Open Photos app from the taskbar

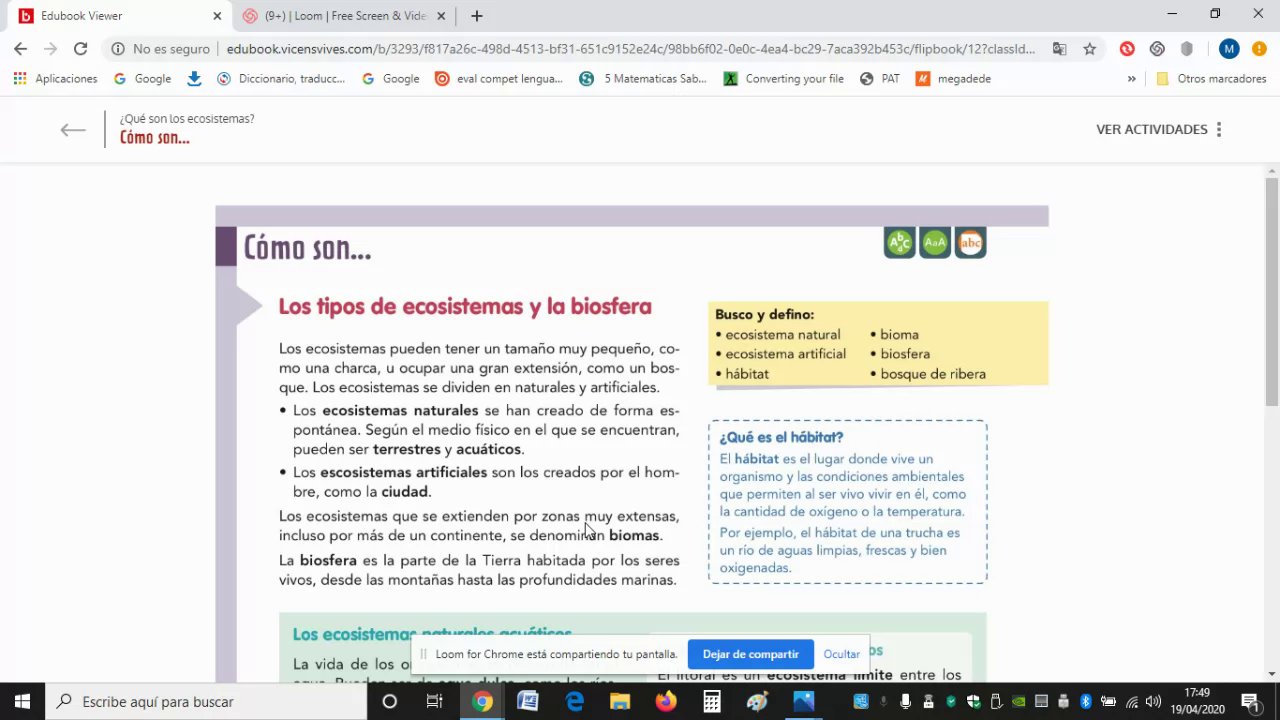[804, 701]
